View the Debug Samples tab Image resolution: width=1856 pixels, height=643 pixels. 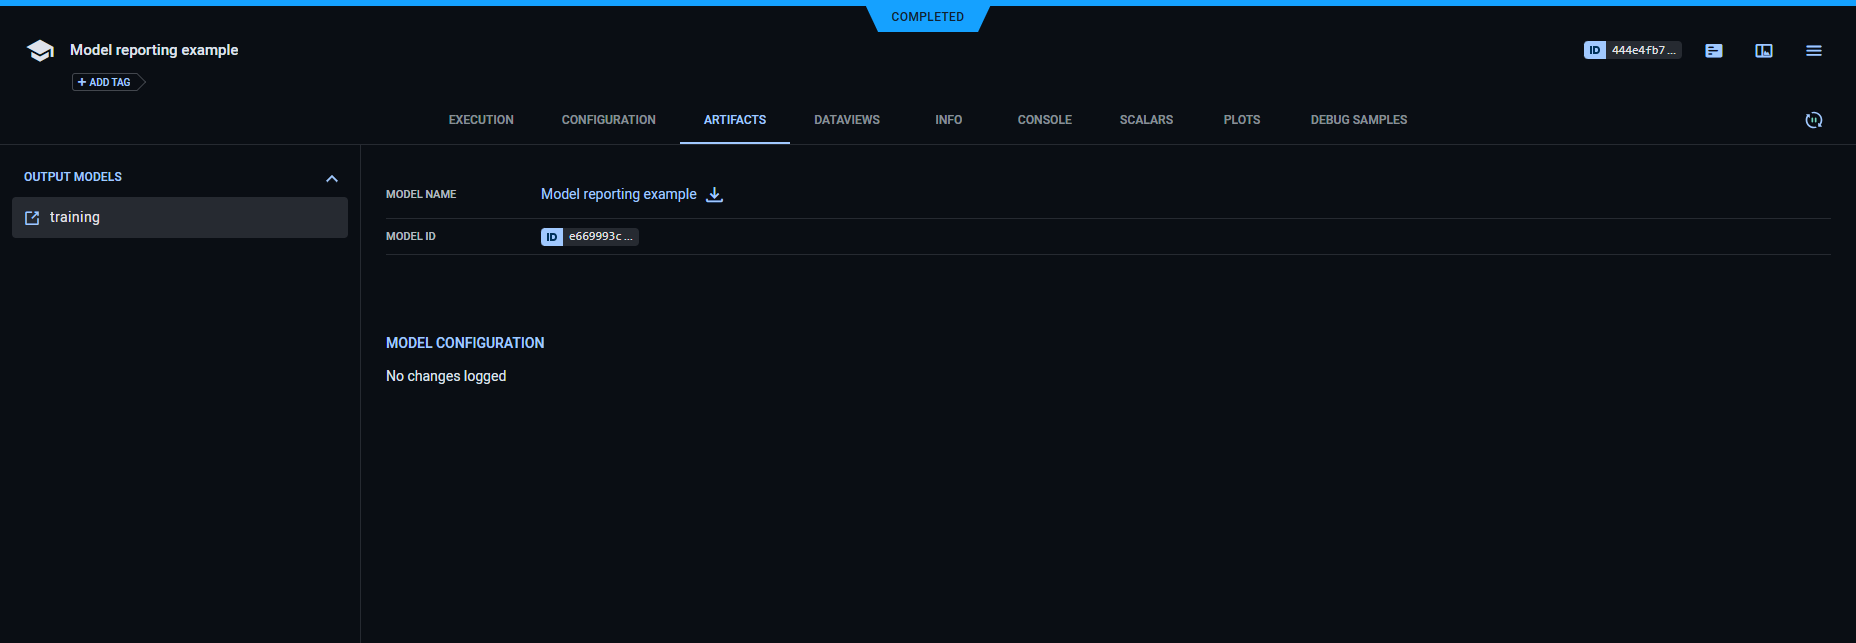click(x=1358, y=120)
